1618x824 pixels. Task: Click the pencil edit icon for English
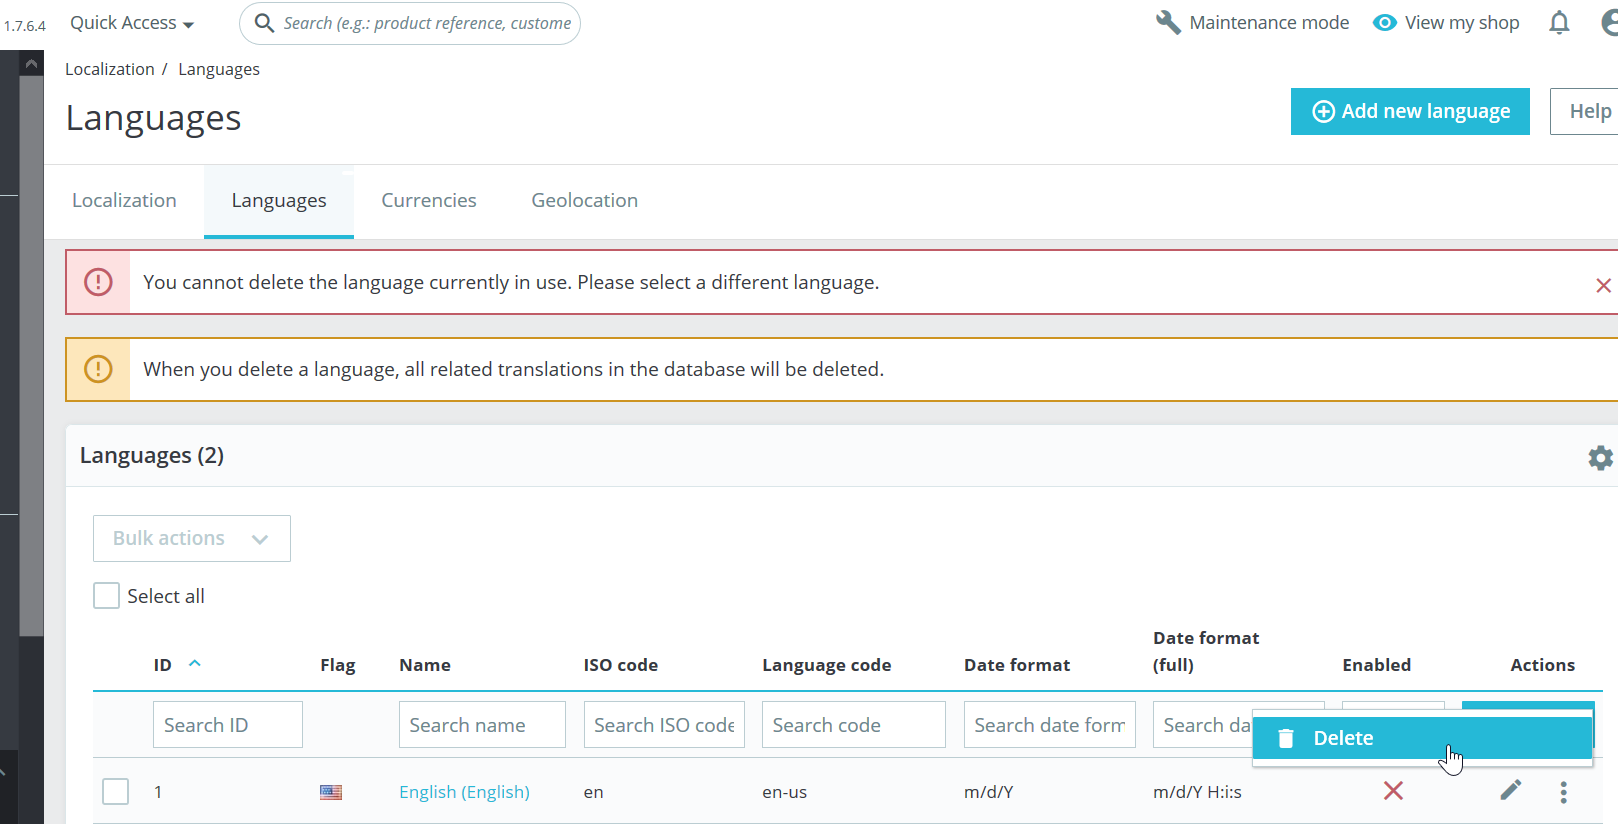tap(1511, 791)
